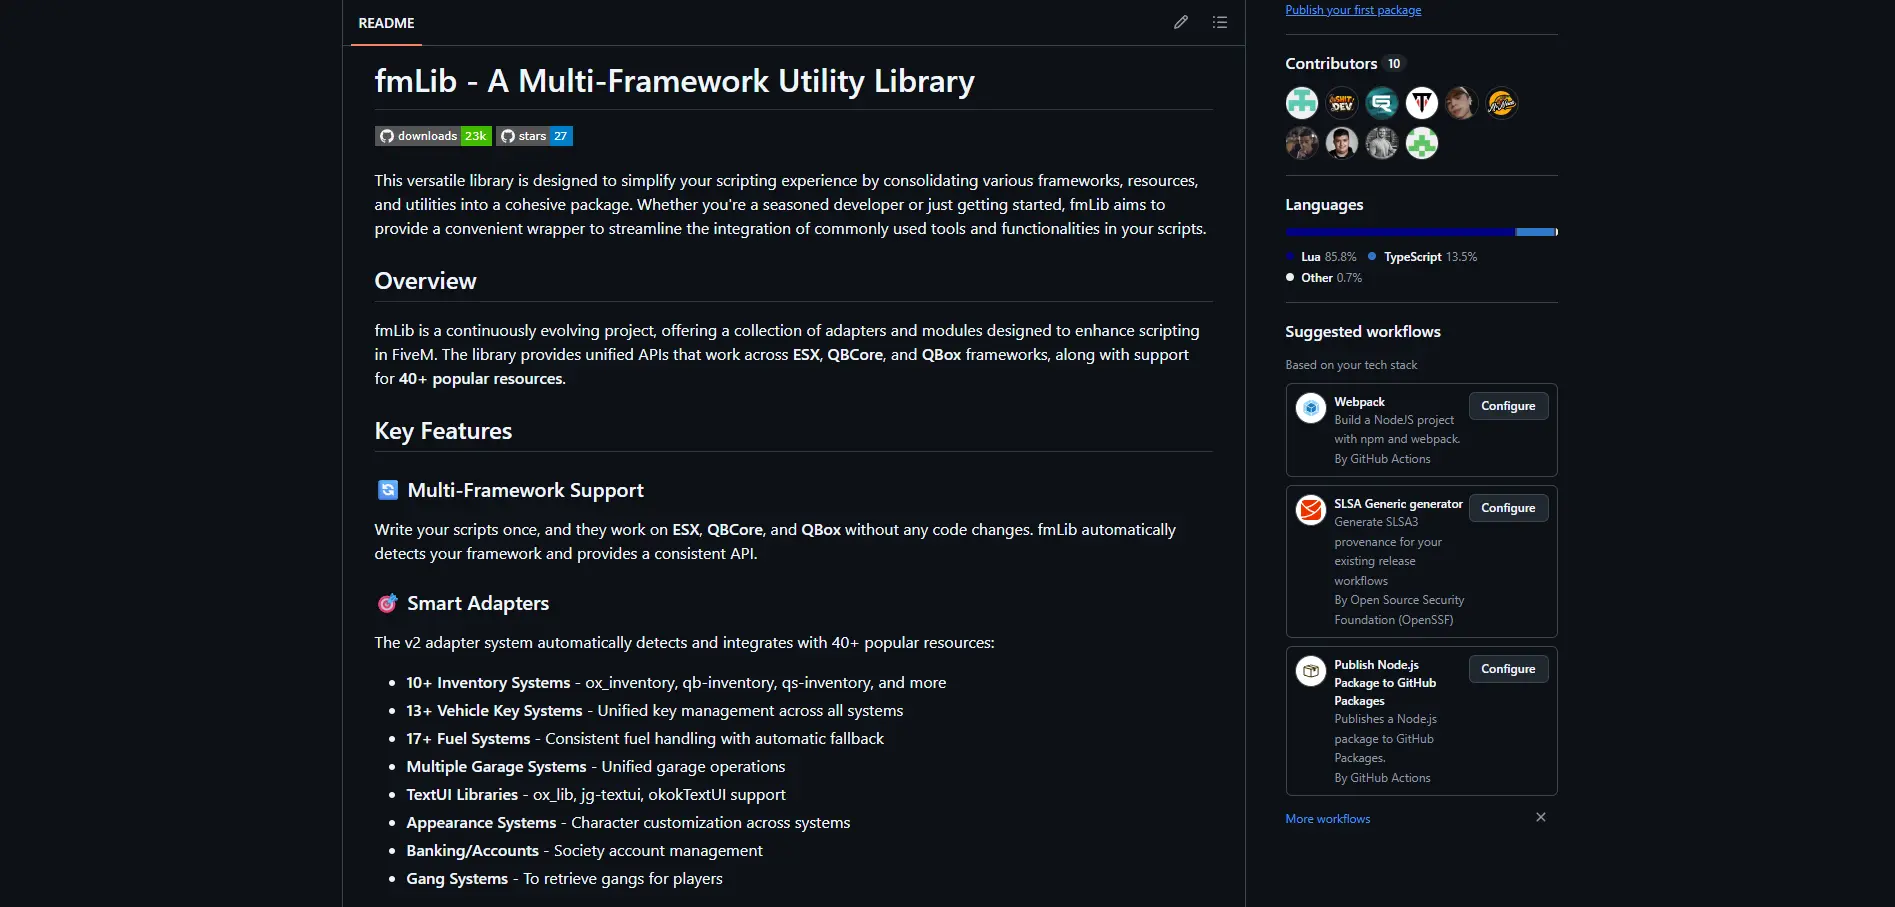Click the Publish Node.js package icon

click(1311, 671)
